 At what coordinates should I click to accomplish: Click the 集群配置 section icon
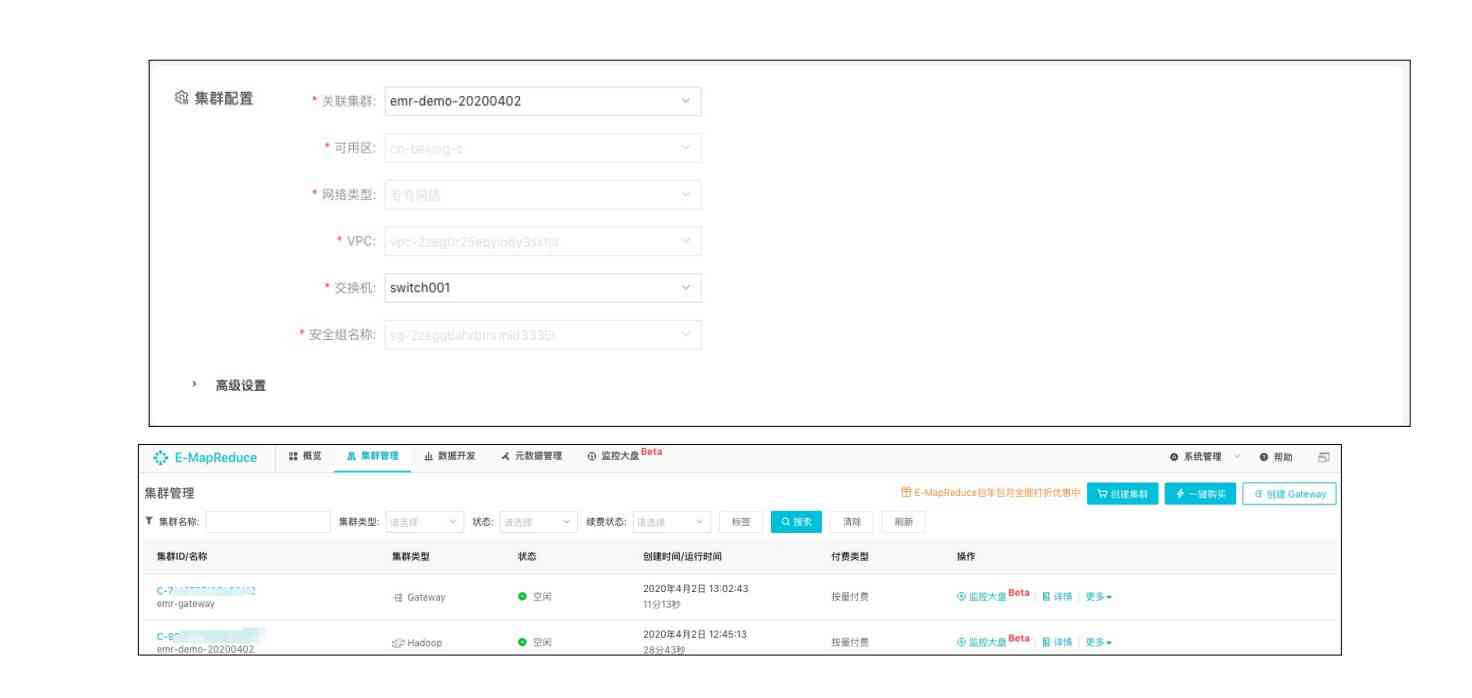(181, 98)
